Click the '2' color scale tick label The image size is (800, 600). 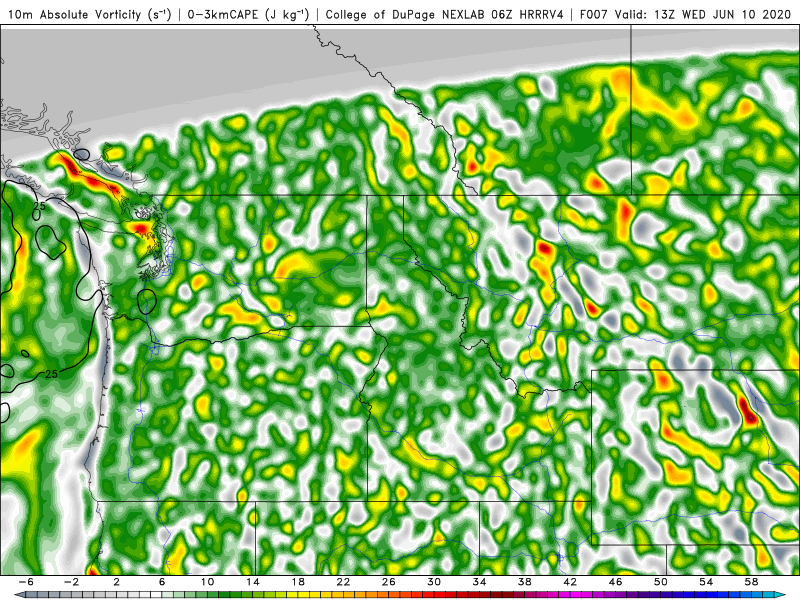click(x=117, y=582)
